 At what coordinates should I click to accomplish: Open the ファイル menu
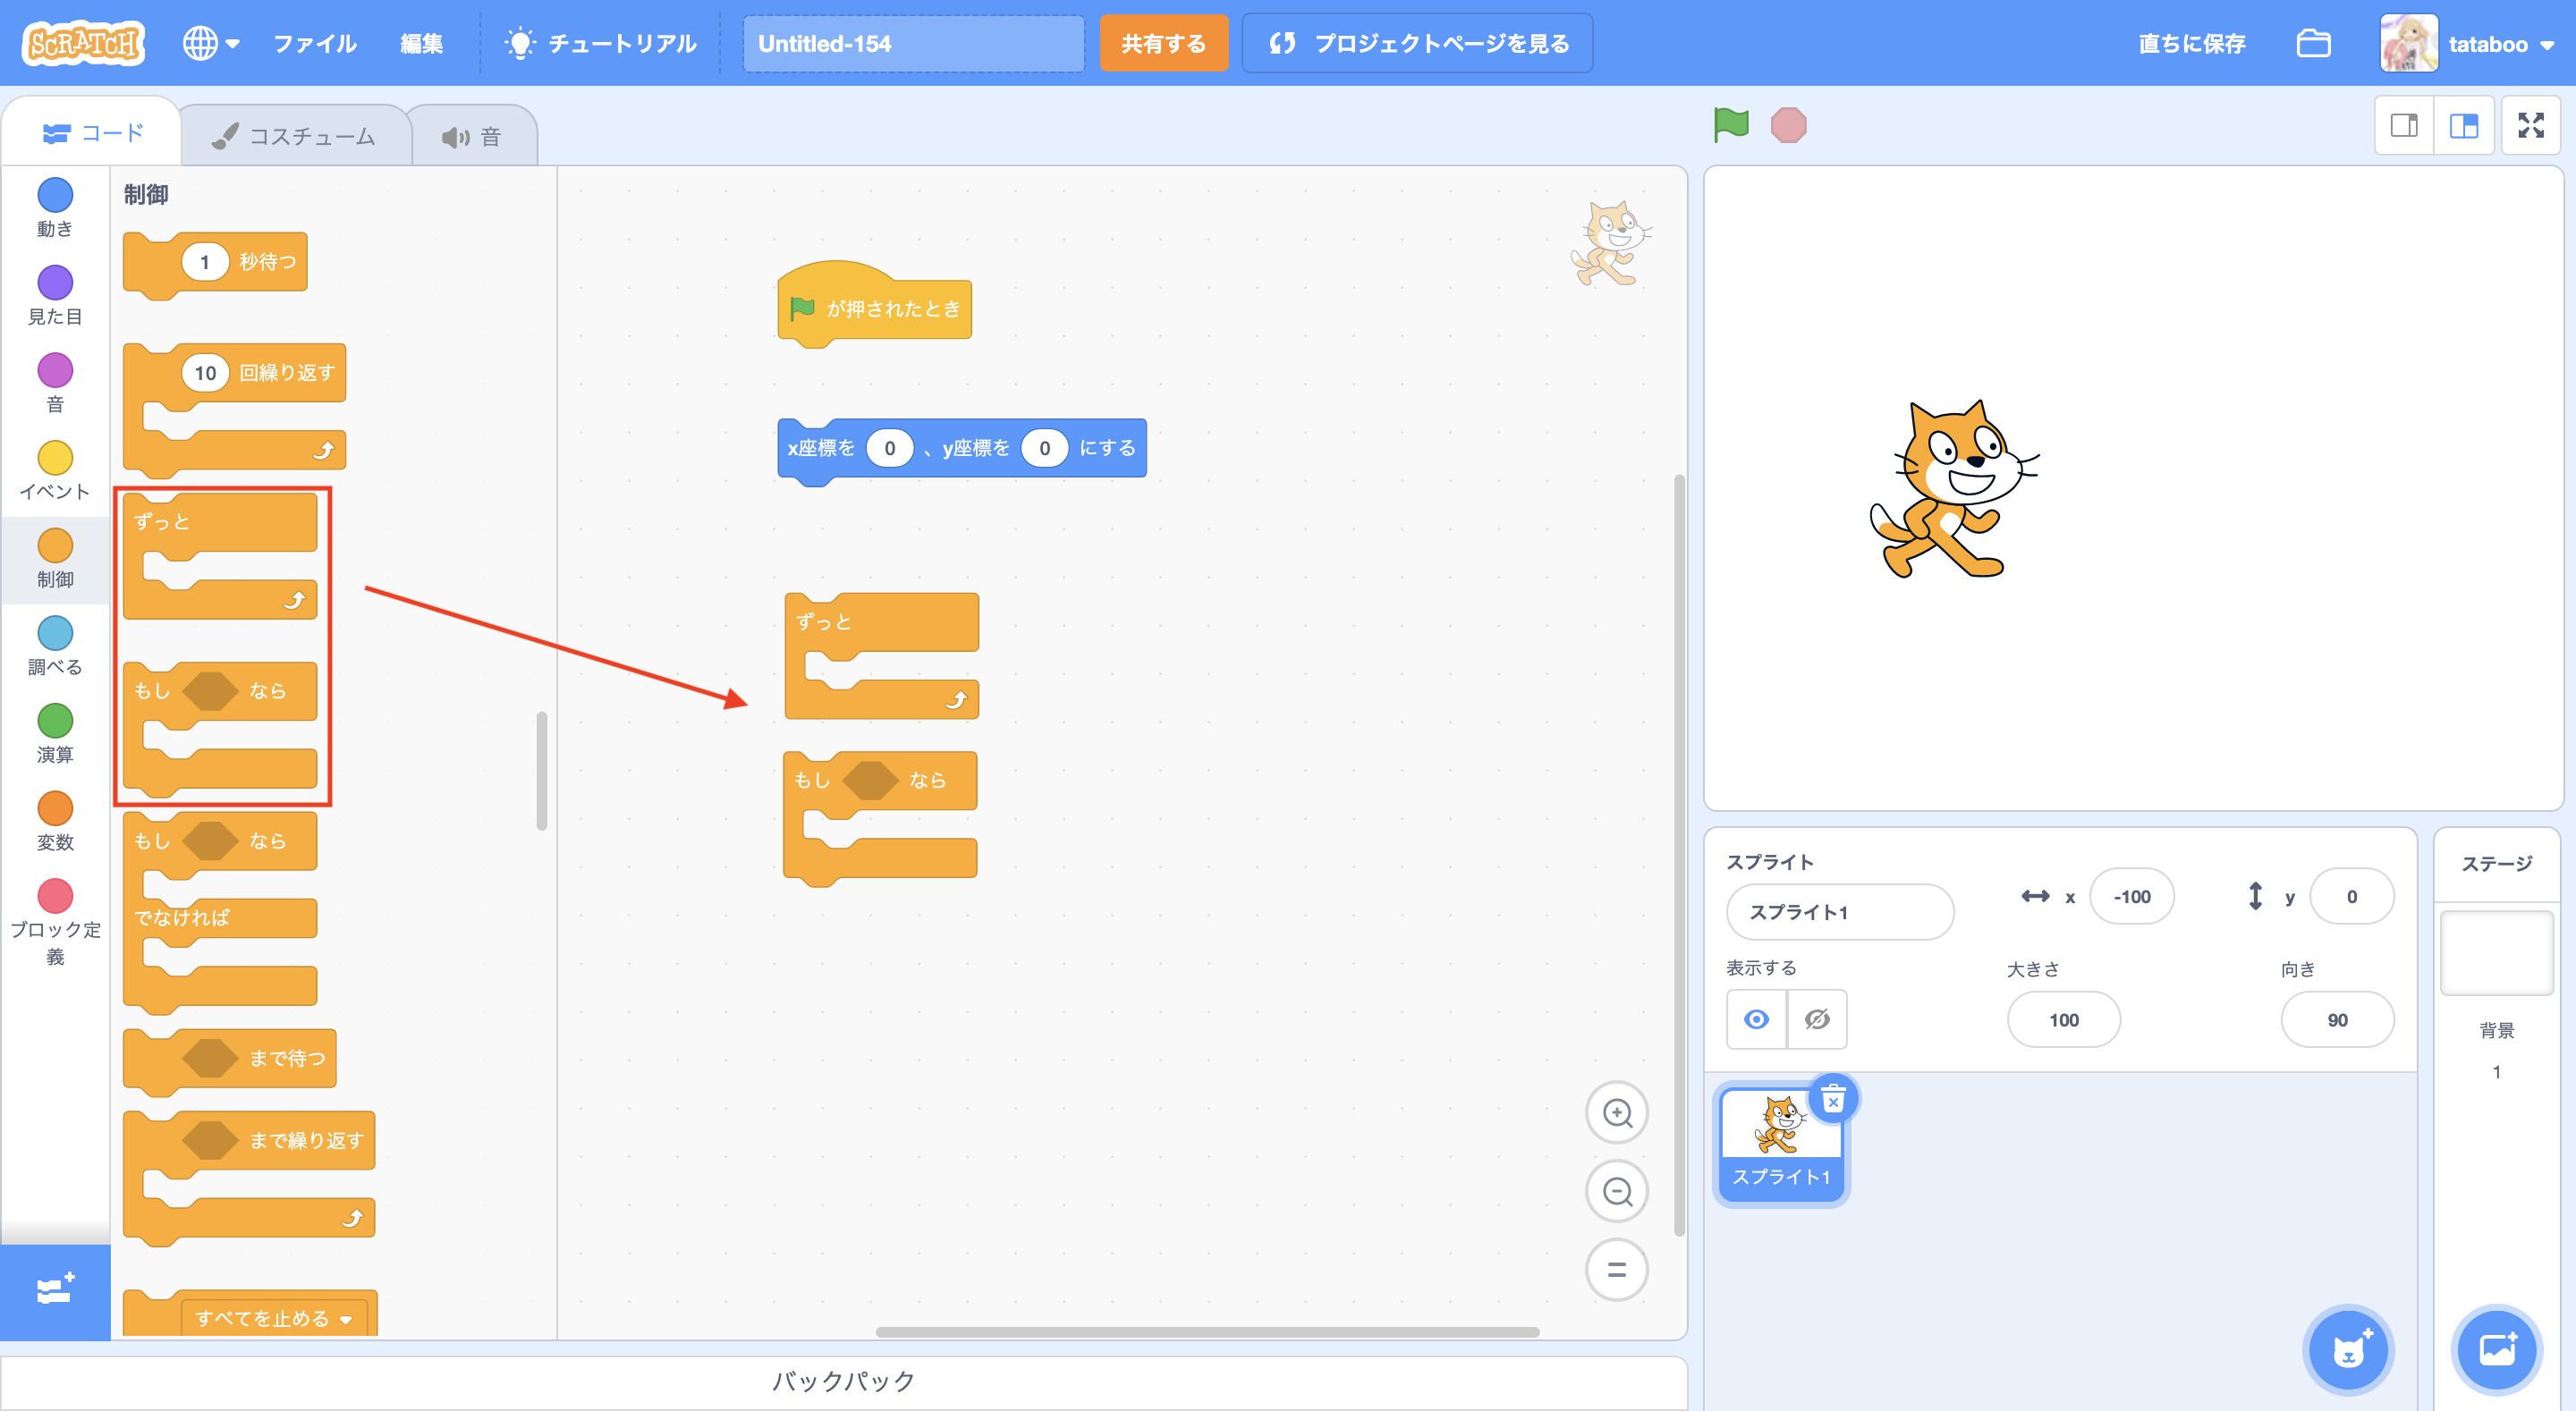(x=314, y=44)
